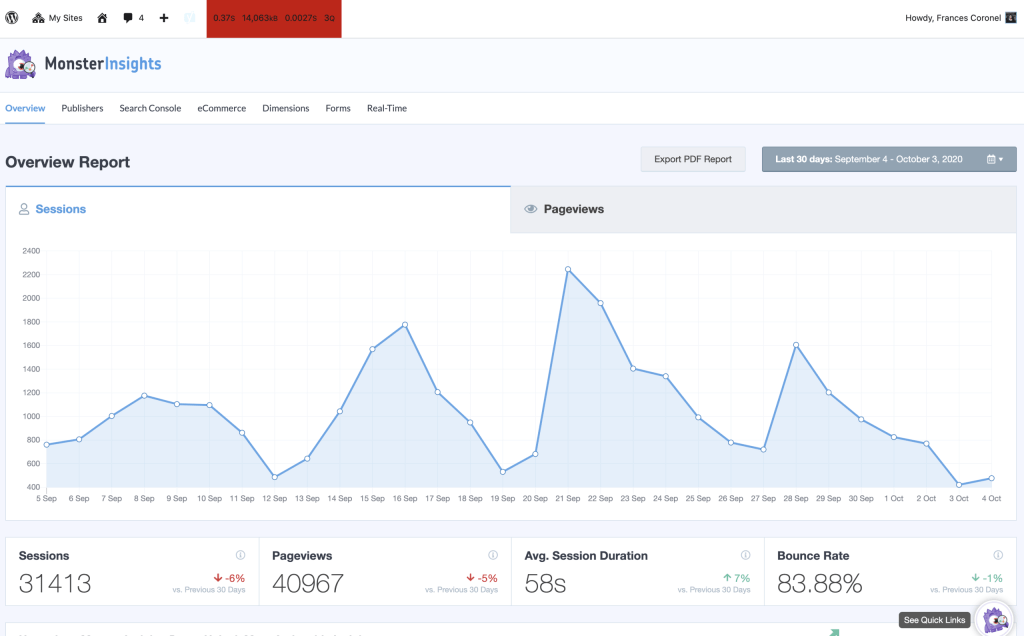Click the MonsterInsights monster logo
1024x636 pixels.
coord(20,65)
